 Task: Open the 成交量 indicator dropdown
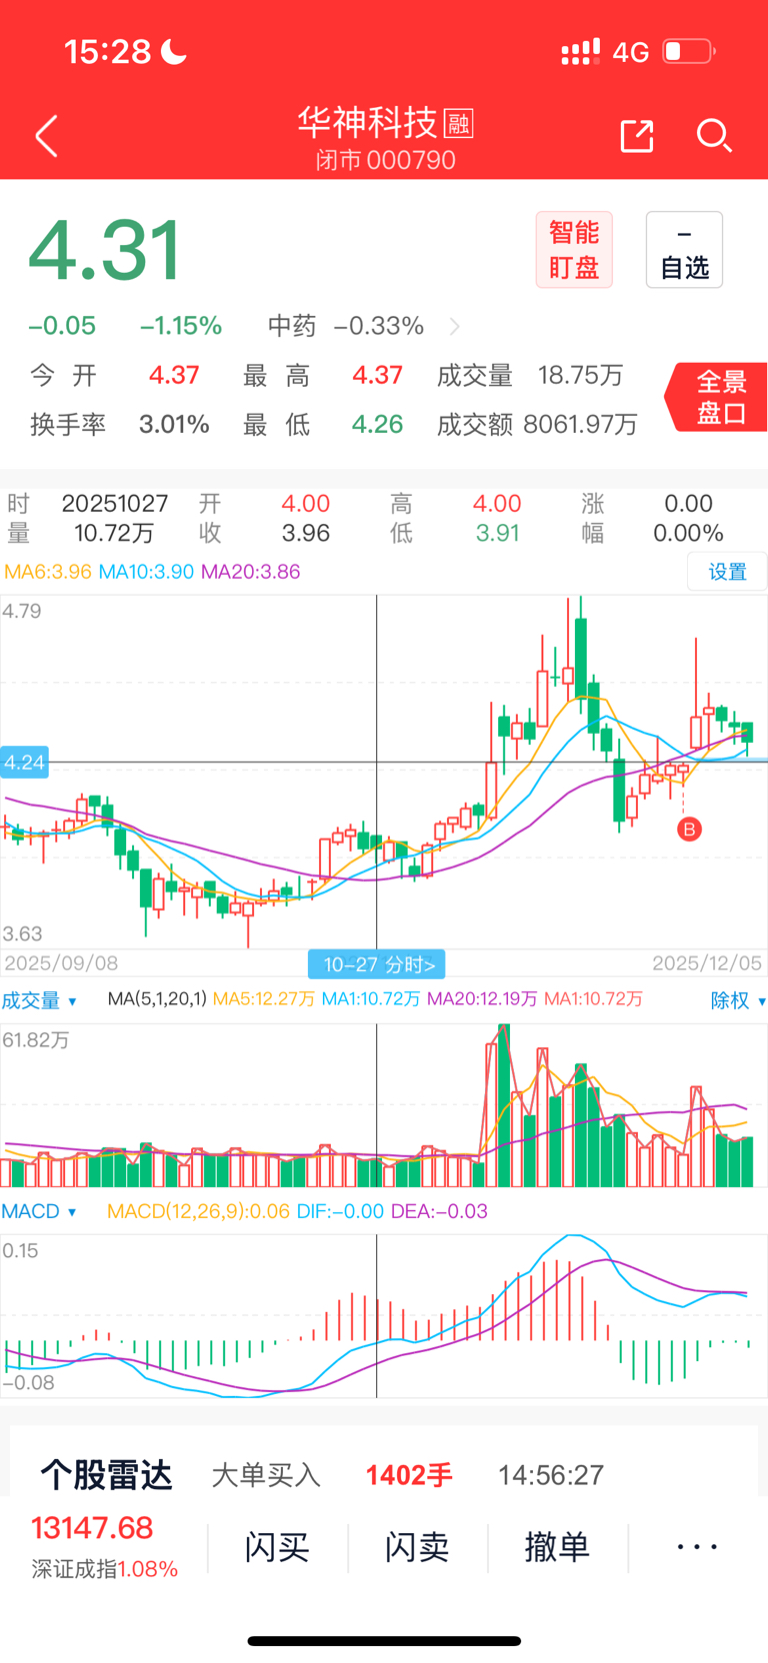click(39, 1000)
